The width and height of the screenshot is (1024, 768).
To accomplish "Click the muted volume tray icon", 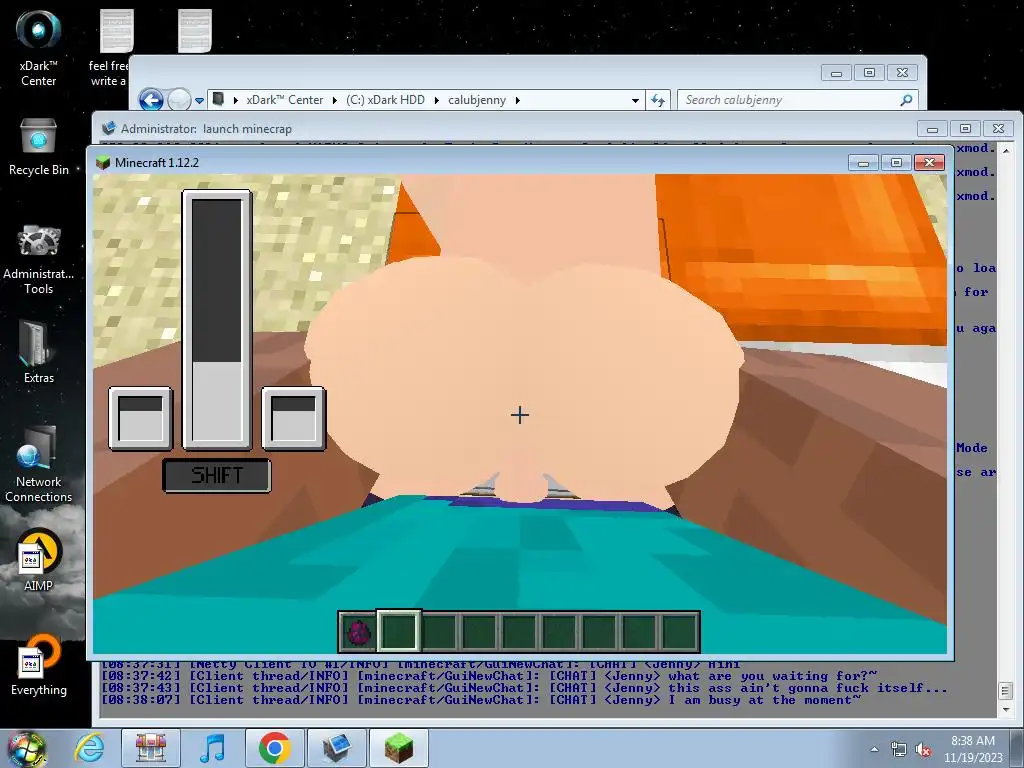I will tap(923, 749).
